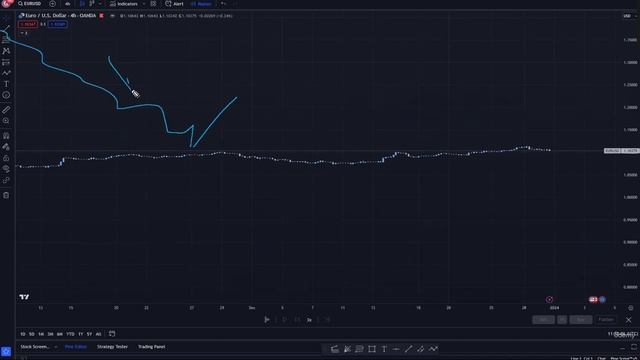Toggle hide all drawings eye icon
Viewport: 640px width, 360px height.
point(6,169)
